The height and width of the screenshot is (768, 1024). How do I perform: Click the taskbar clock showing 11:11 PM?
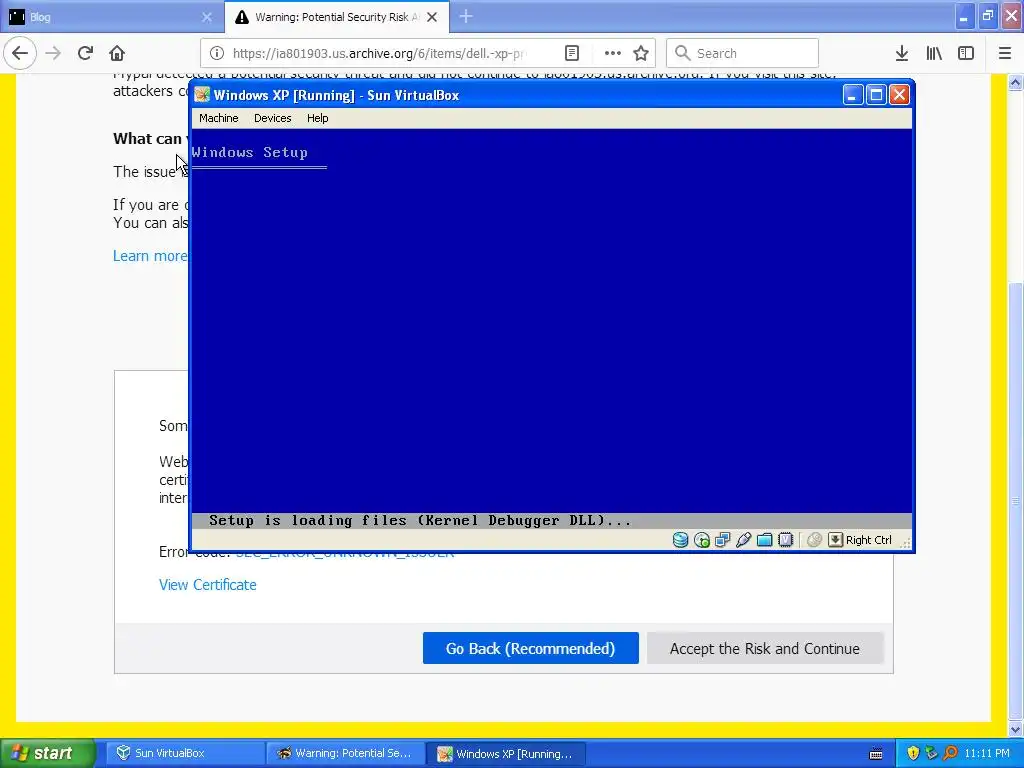(987, 753)
